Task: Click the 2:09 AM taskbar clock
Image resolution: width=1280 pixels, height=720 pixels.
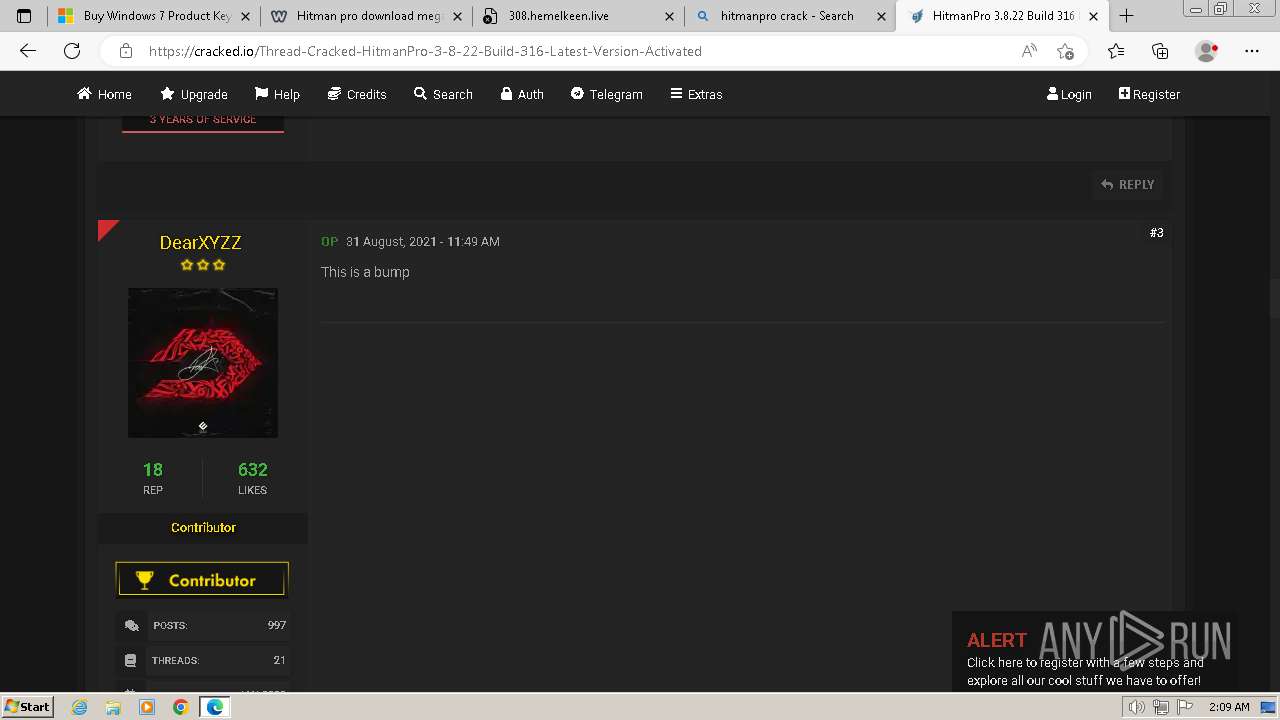Action: (1229, 707)
